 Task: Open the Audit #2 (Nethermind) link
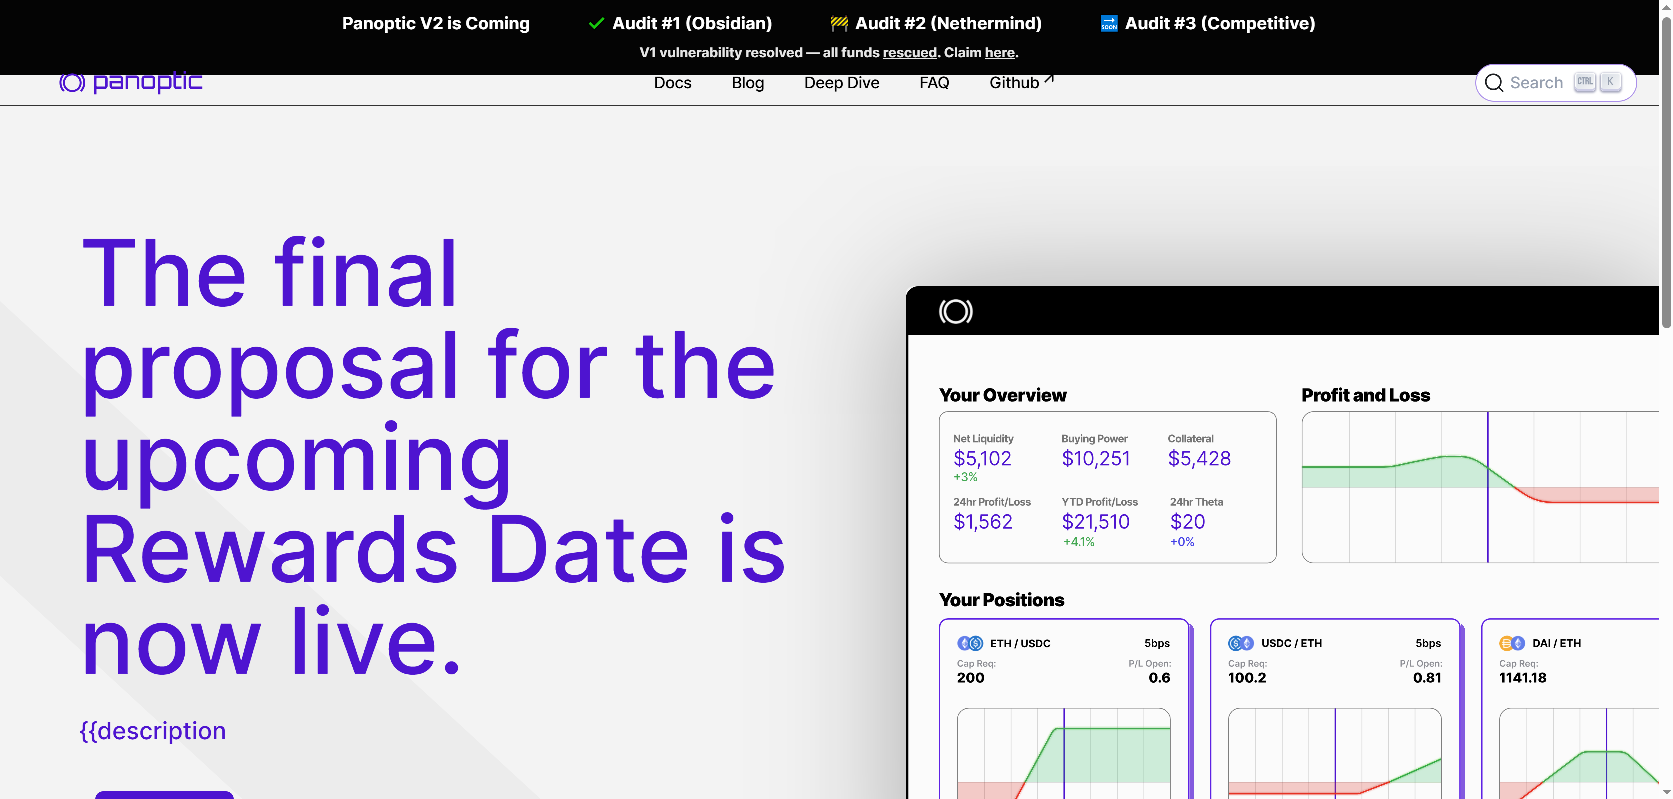click(948, 23)
